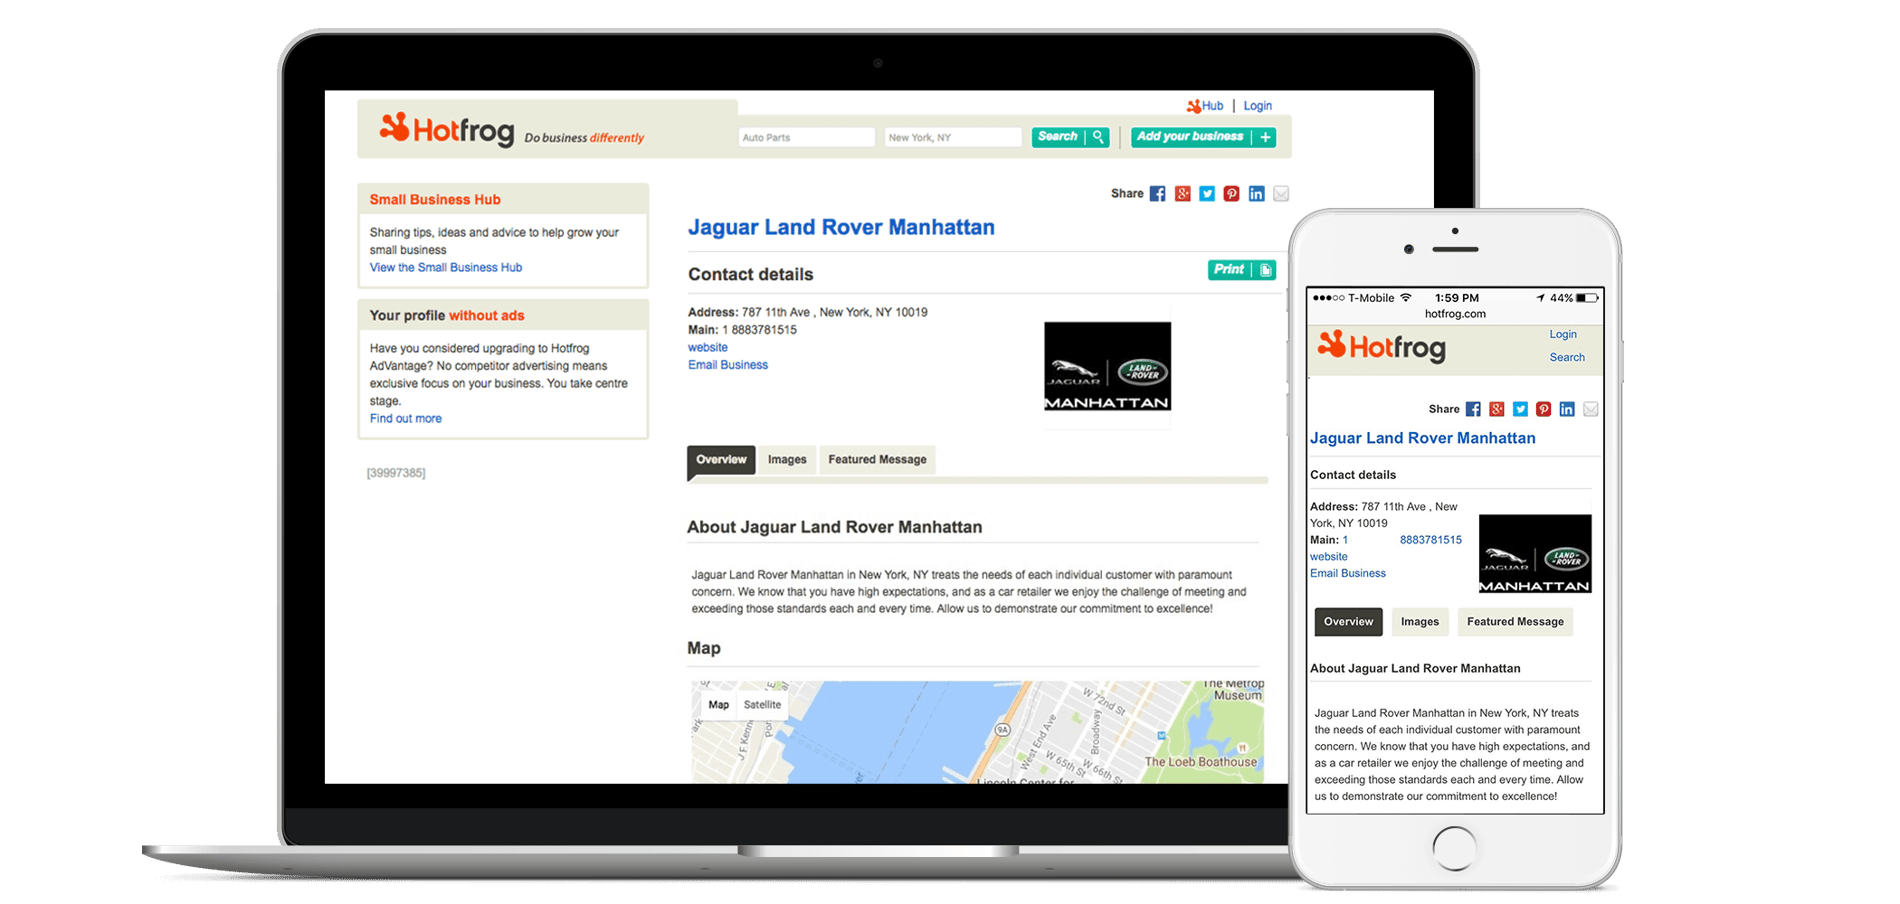Screen dimensions: 1900x904
Task: Open Featured Message tab on the phone
Action: tap(1515, 622)
